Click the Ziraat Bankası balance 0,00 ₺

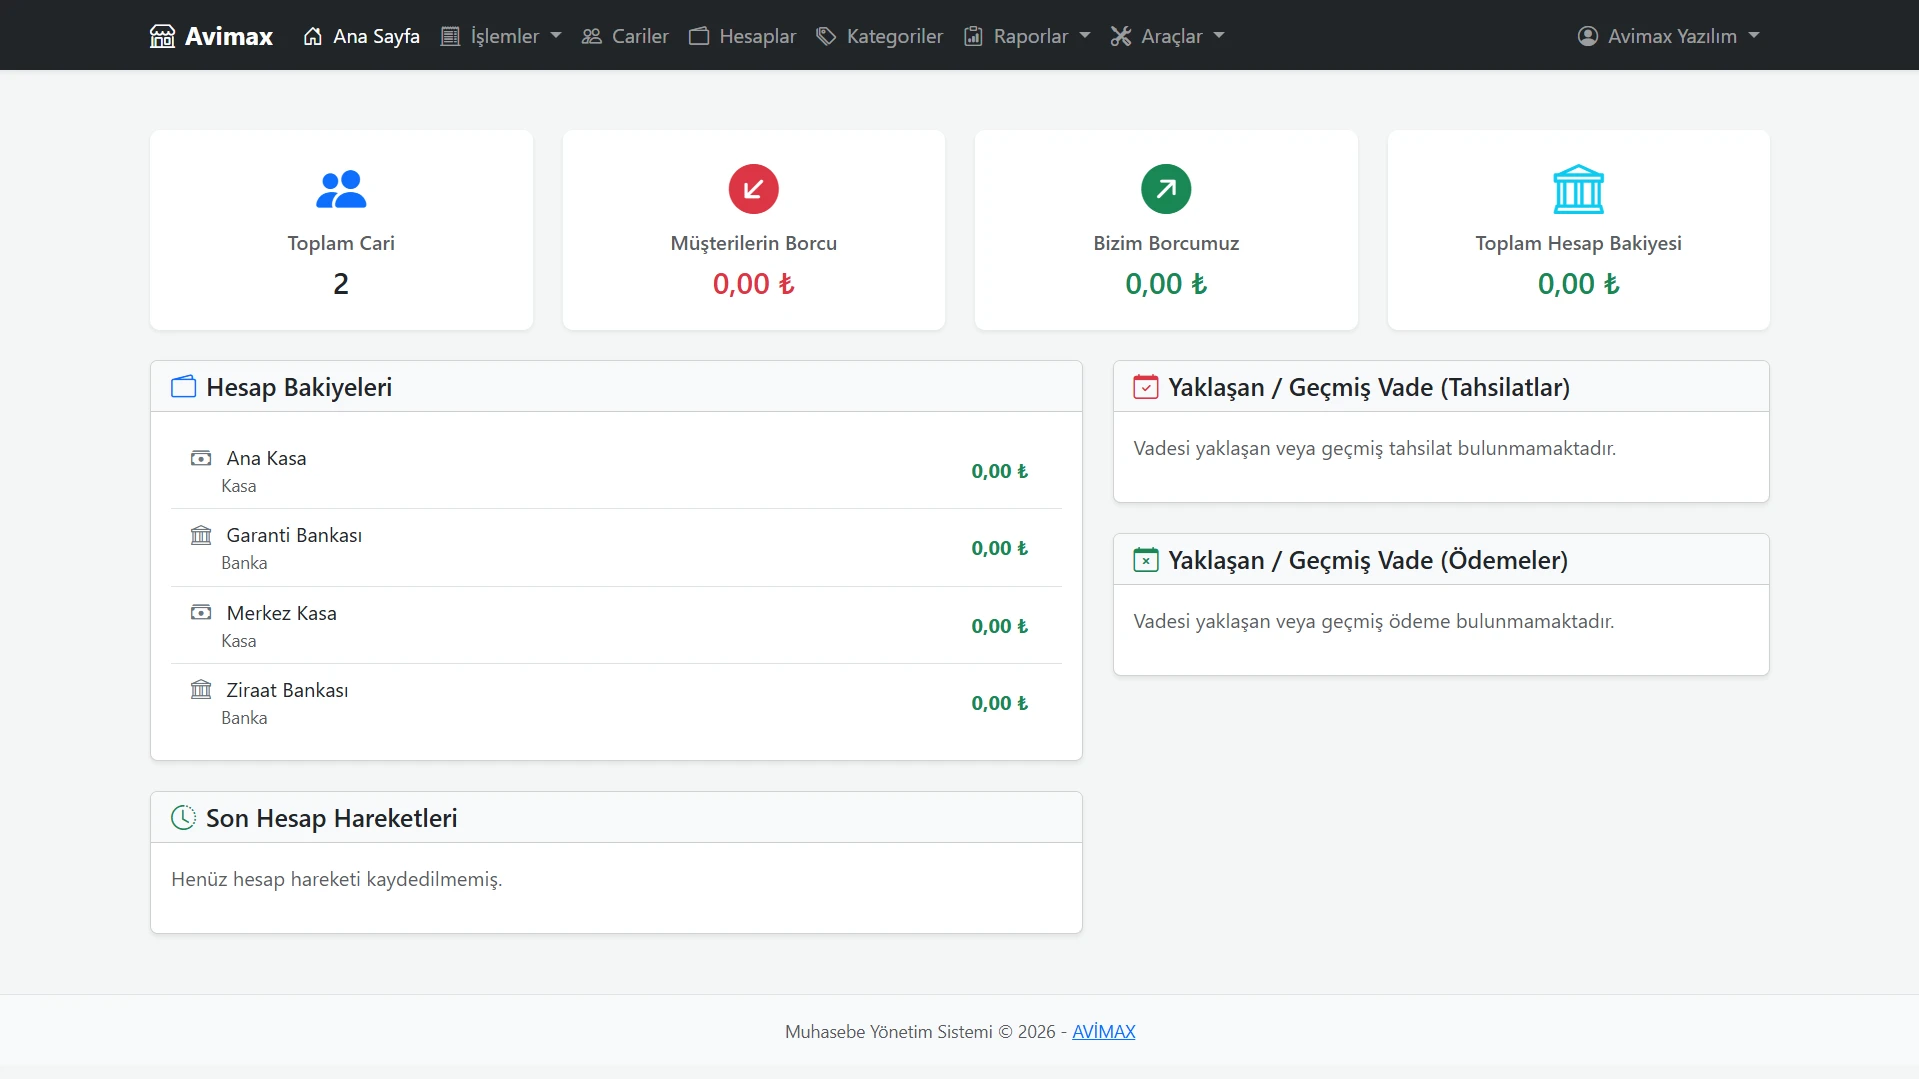click(x=1000, y=703)
